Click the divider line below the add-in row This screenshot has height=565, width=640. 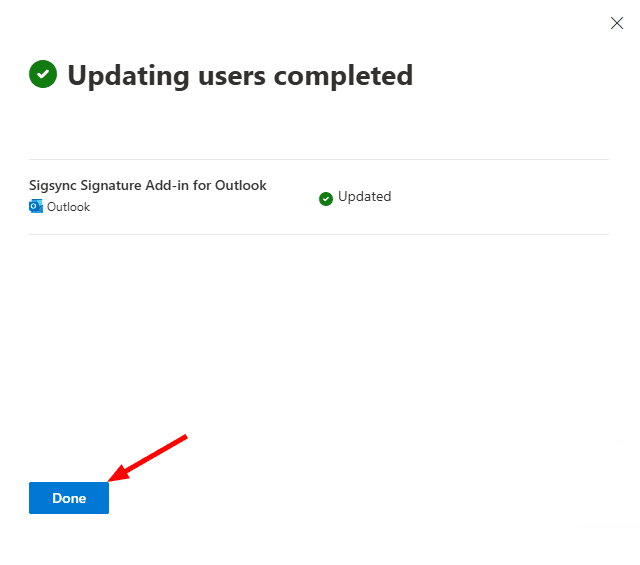tap(319, 234)
